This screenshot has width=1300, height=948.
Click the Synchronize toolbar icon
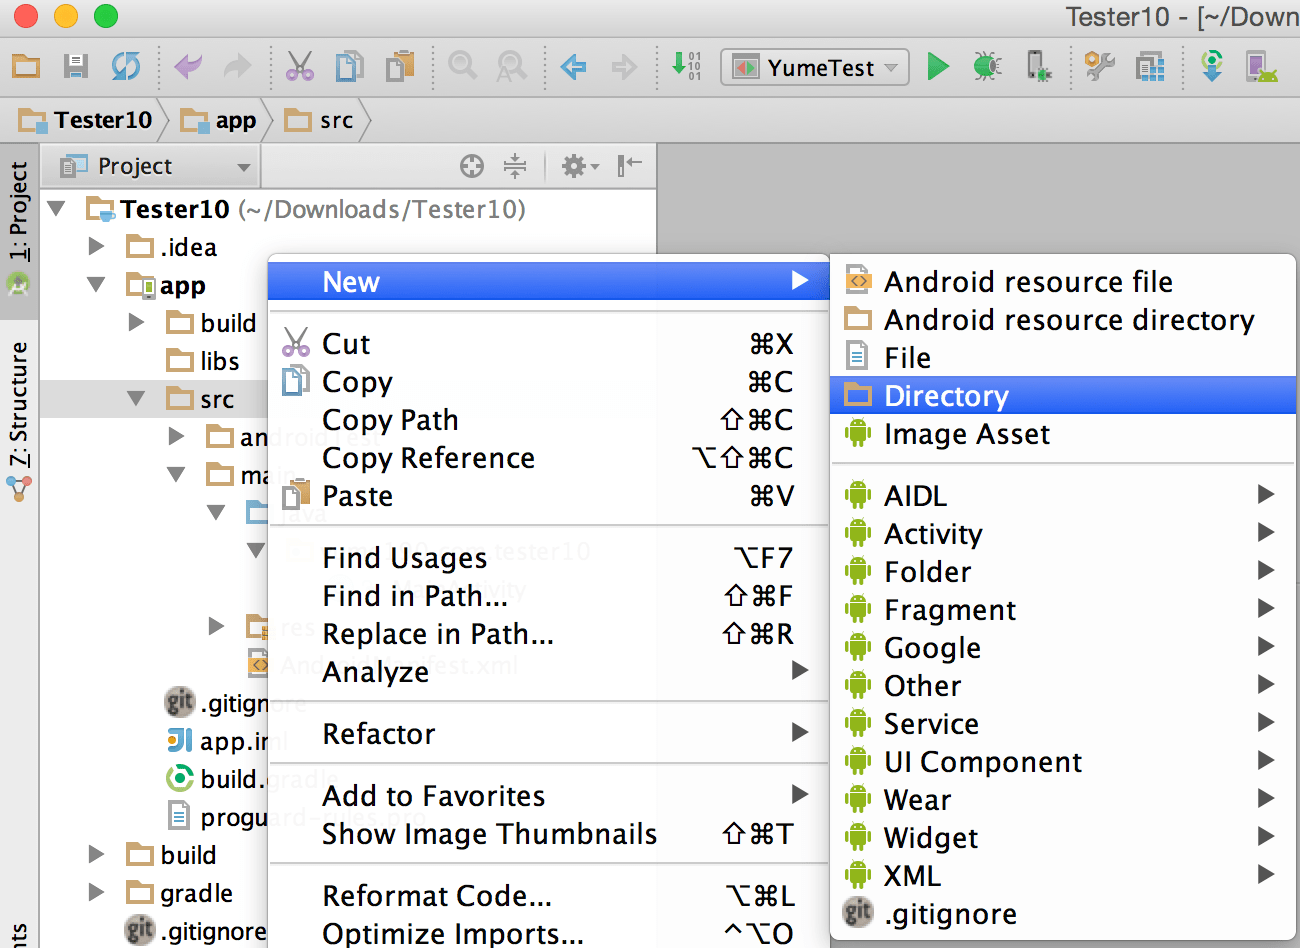(126, 67)
